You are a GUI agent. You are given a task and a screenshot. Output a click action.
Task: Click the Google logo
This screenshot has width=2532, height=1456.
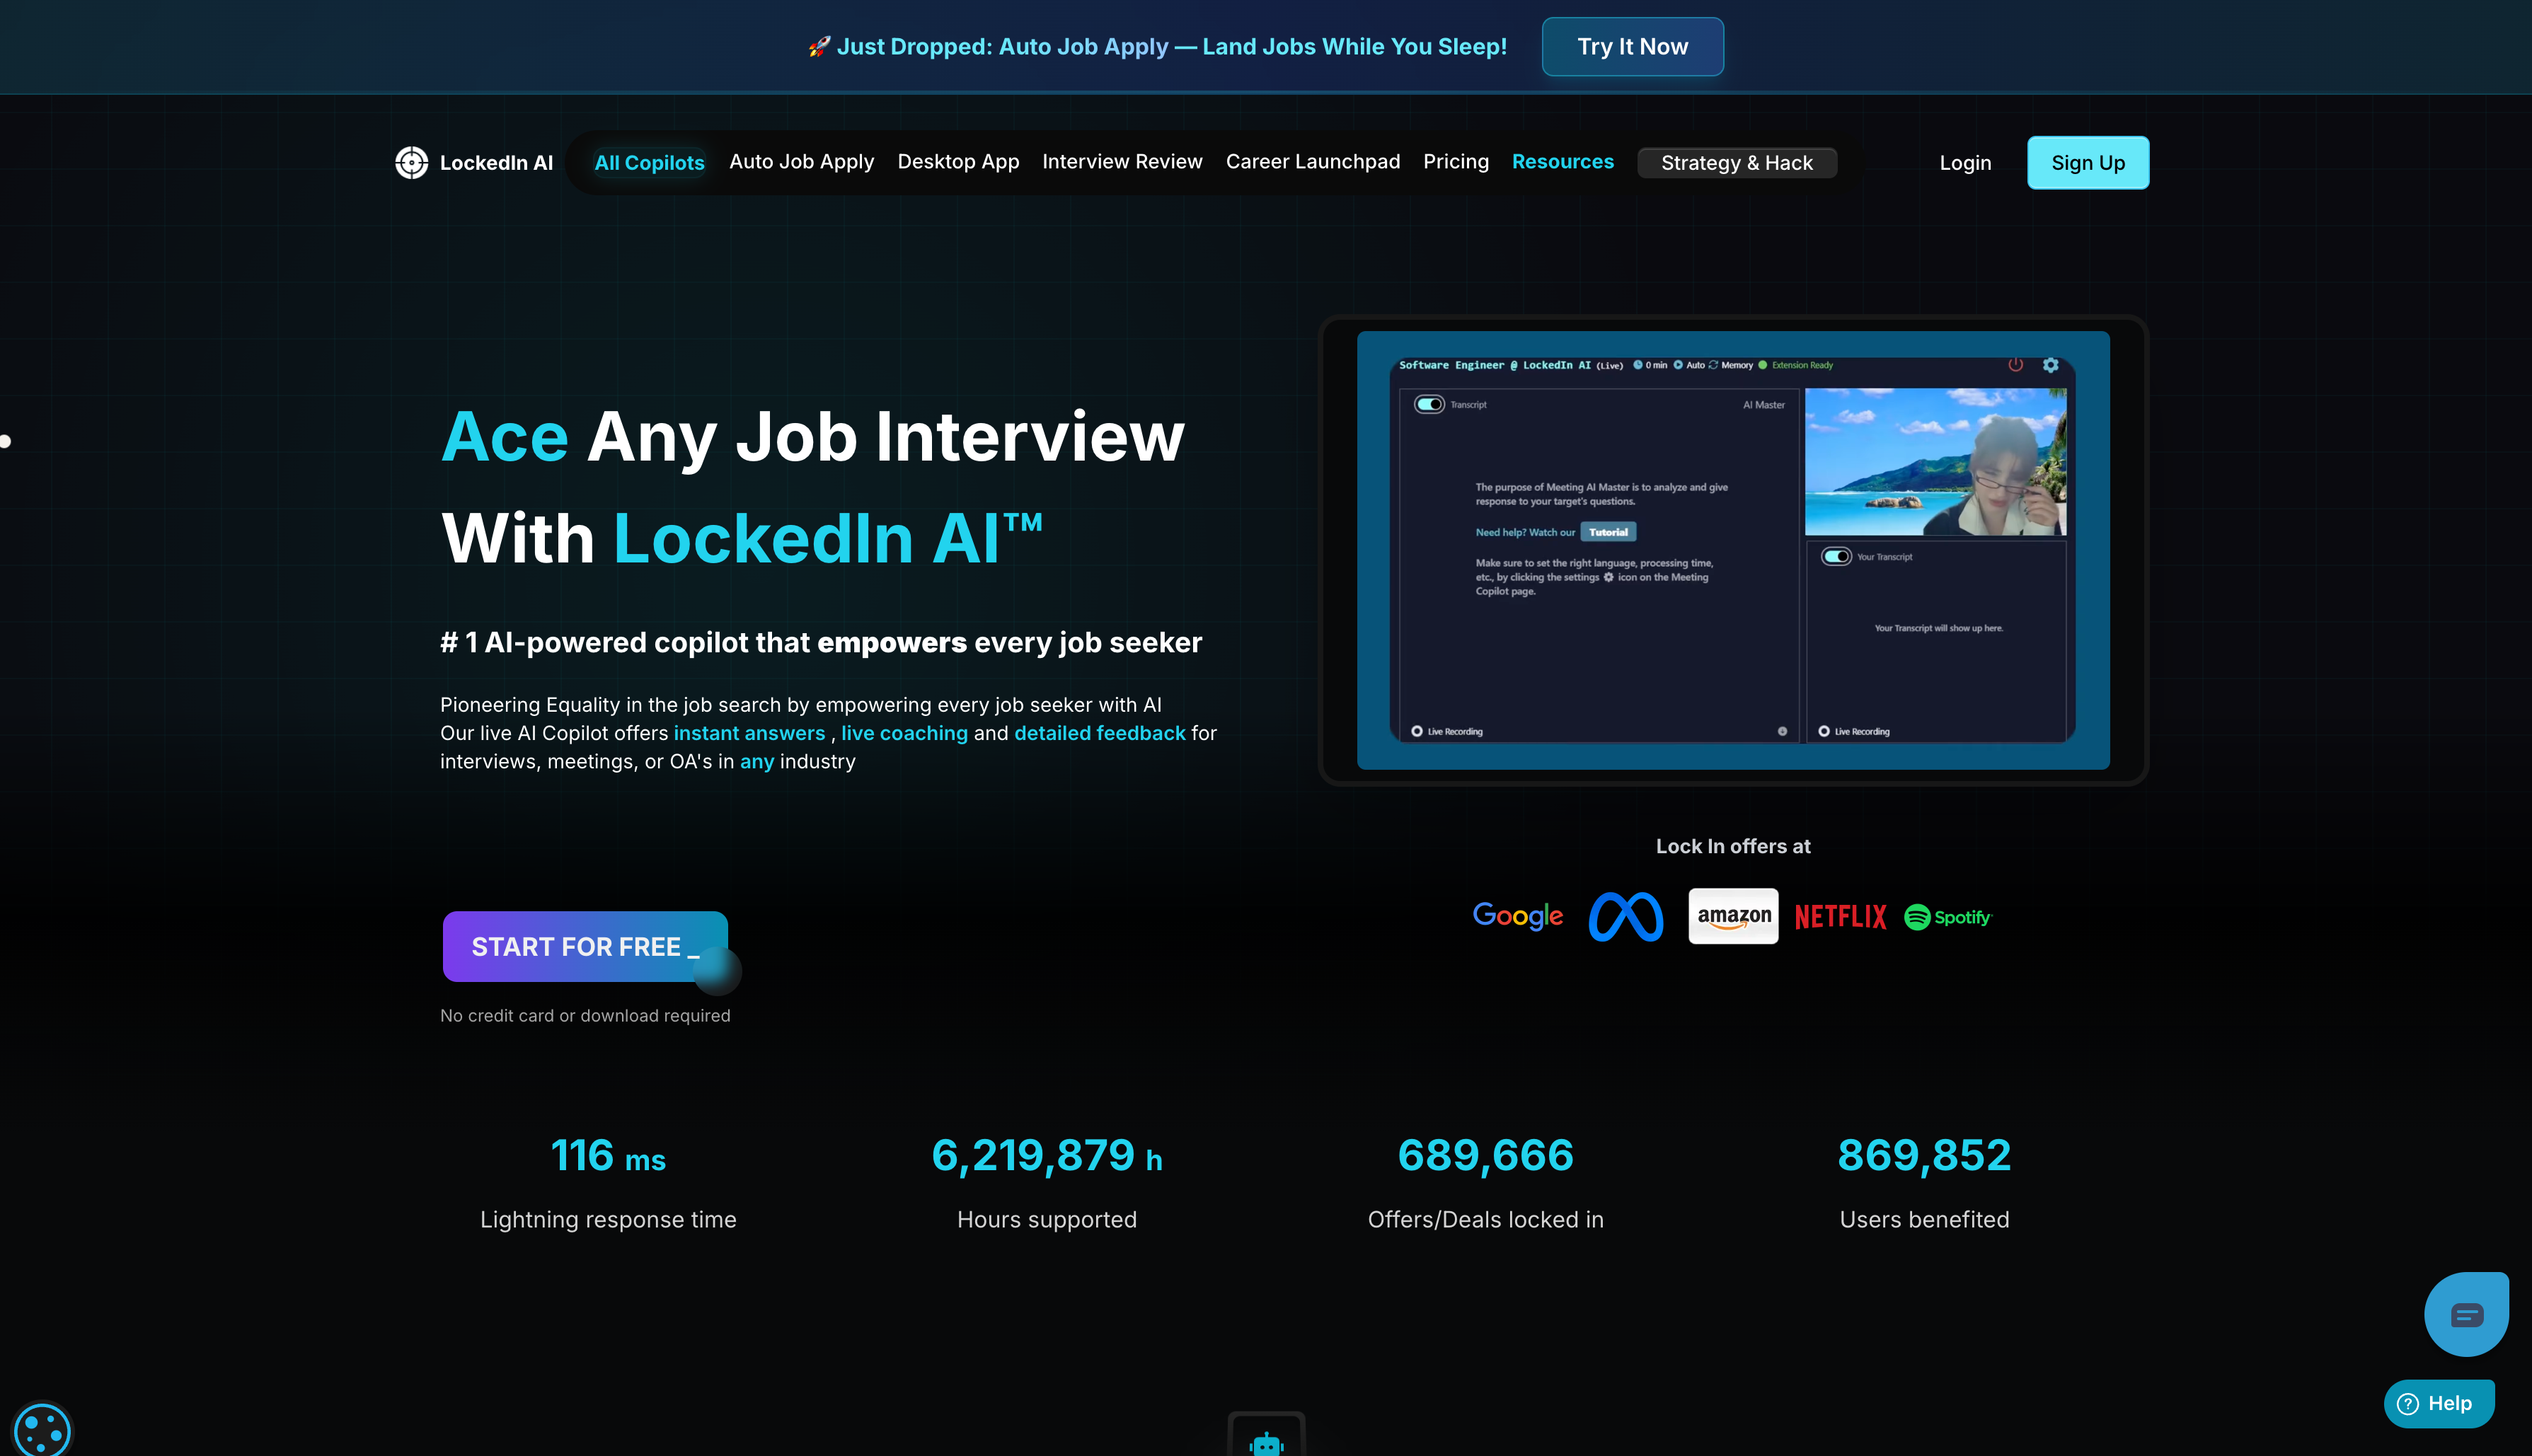click(1517, 916)
